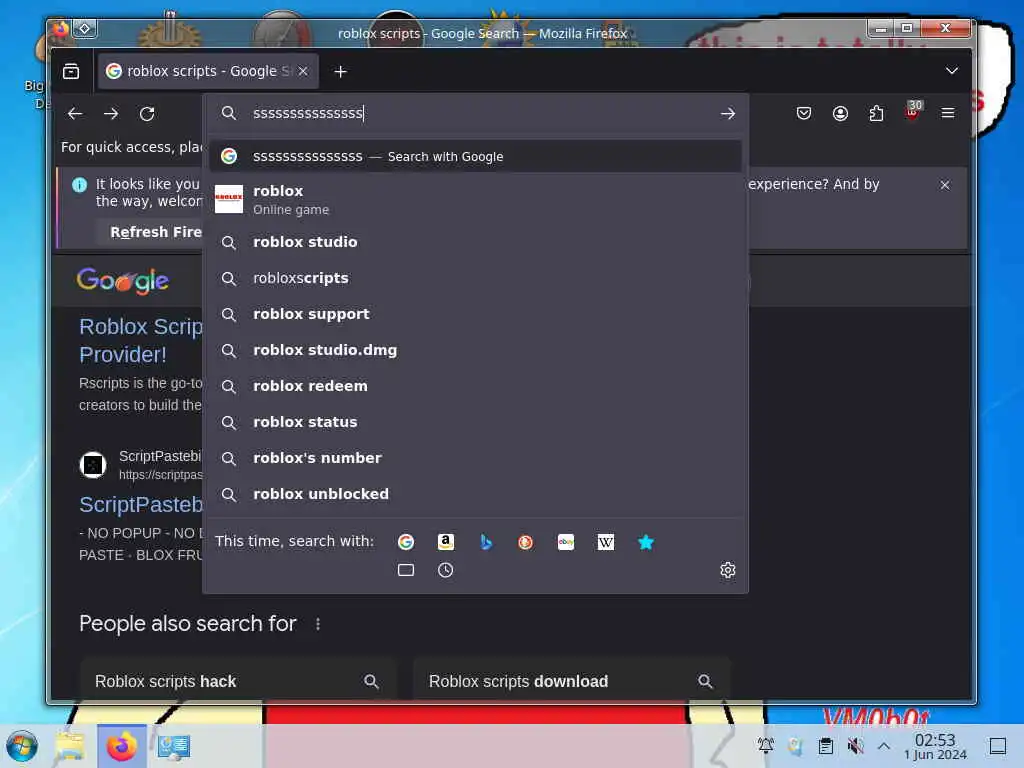Select the roblox unblocked suggestion
Screen dimensions: 1024x768
pyautogui.click(x=475, y=494)
